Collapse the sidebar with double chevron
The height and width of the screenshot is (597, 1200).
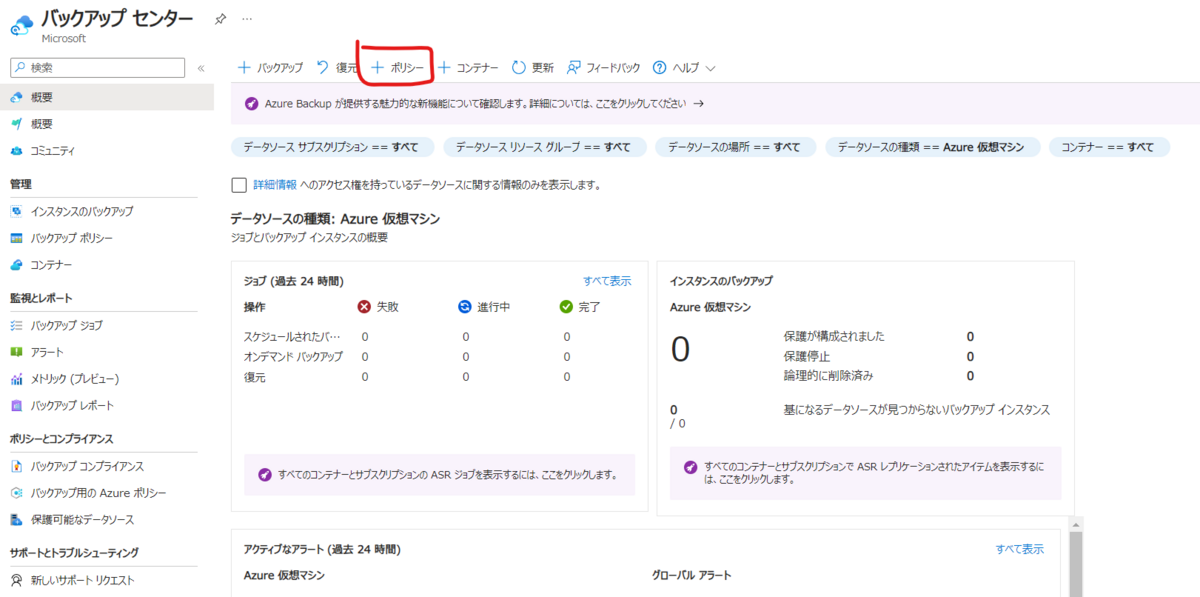point(201,68)
